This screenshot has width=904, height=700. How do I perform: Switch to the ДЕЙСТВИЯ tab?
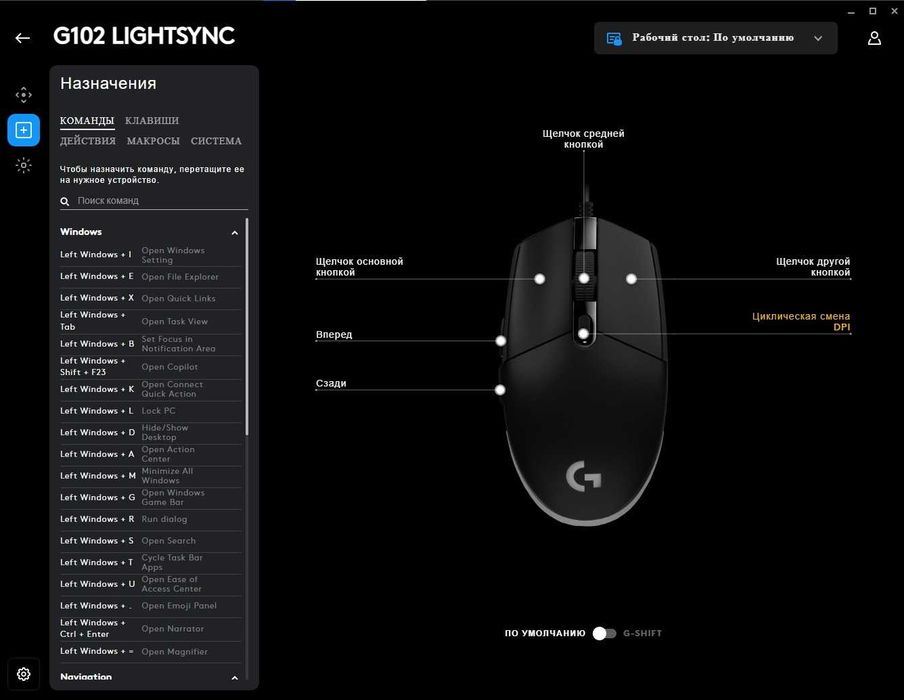88,141
